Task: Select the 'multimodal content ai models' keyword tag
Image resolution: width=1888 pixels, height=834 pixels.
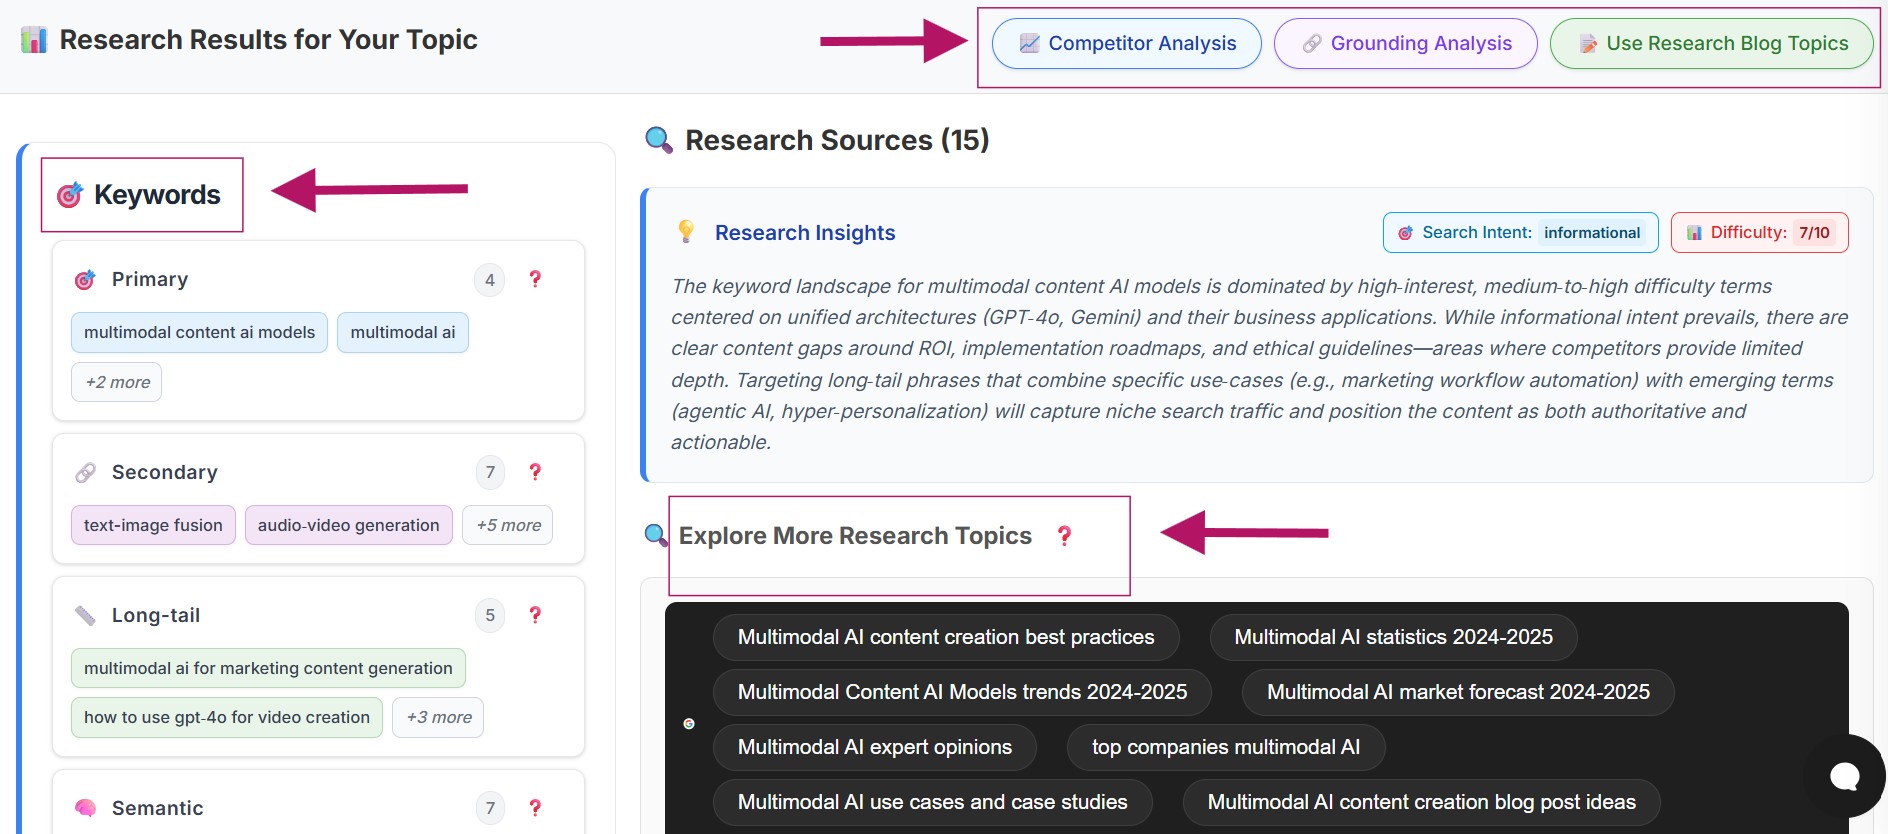Action: point(199,332)
